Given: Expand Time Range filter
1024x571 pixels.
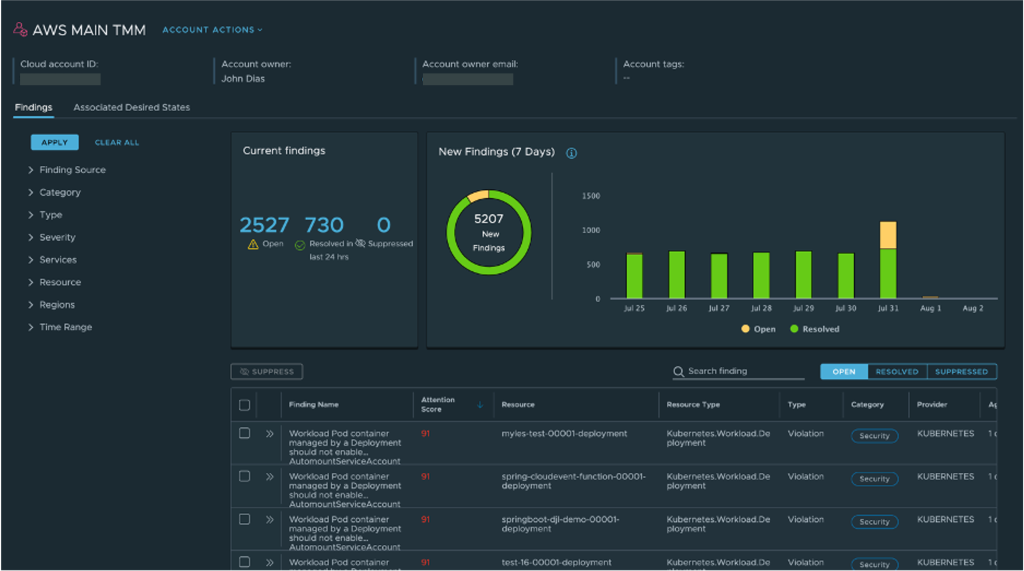Looking at the screenshot, I should click(59, 327).
